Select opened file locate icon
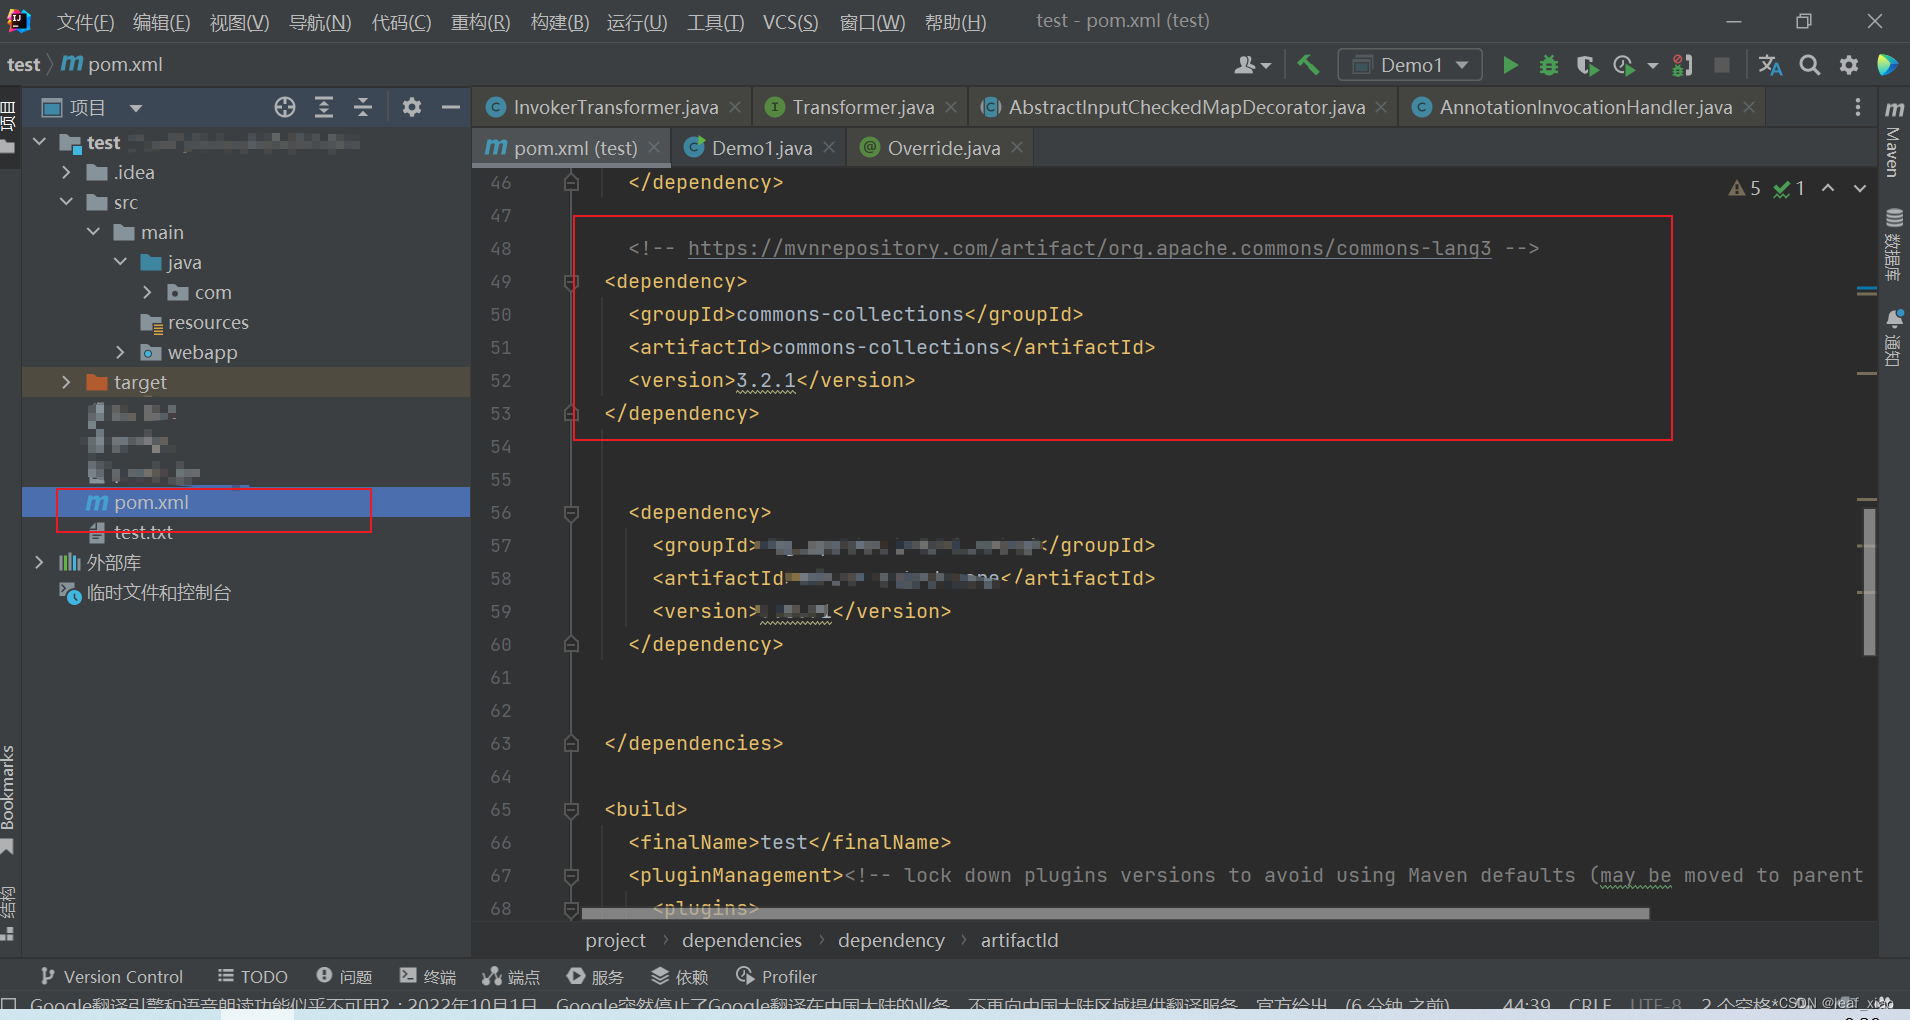This screenshot has height=1020, width=1910. pyautogui.click(x=285, y=107)
